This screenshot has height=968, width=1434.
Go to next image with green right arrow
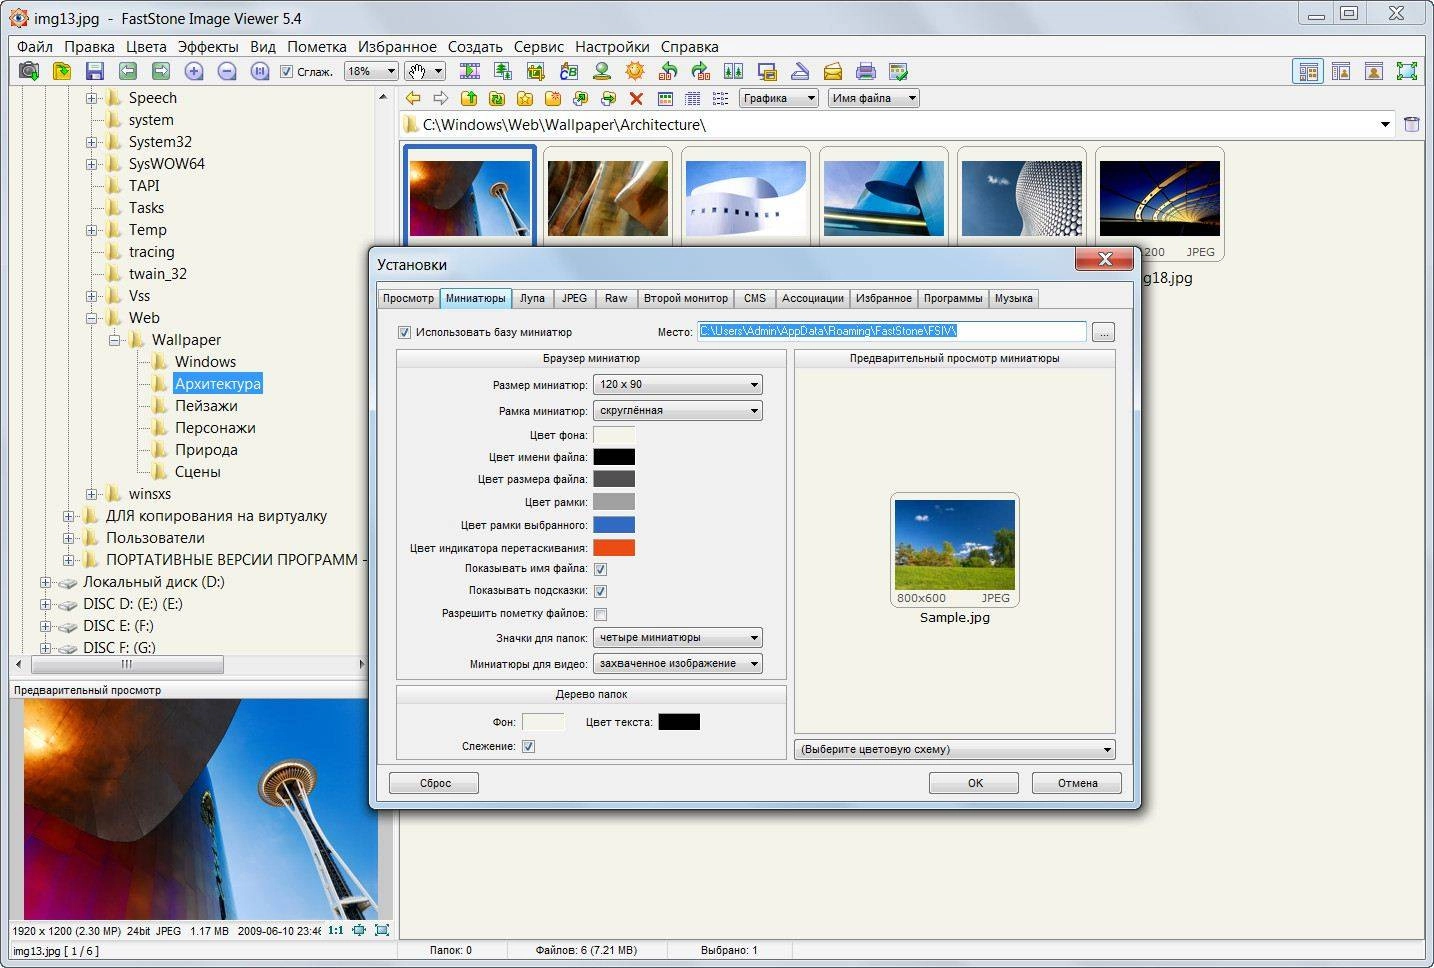click(x=161, y=71)
